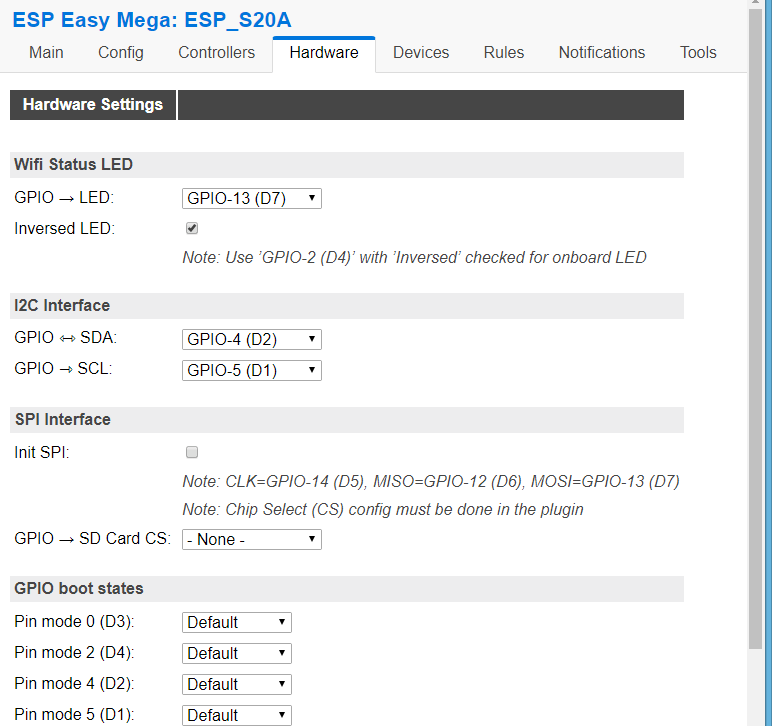Click the vertical scrollbar thumb
Screen dimensions: 772x726
pyautogui.click(x=755, y=330)
